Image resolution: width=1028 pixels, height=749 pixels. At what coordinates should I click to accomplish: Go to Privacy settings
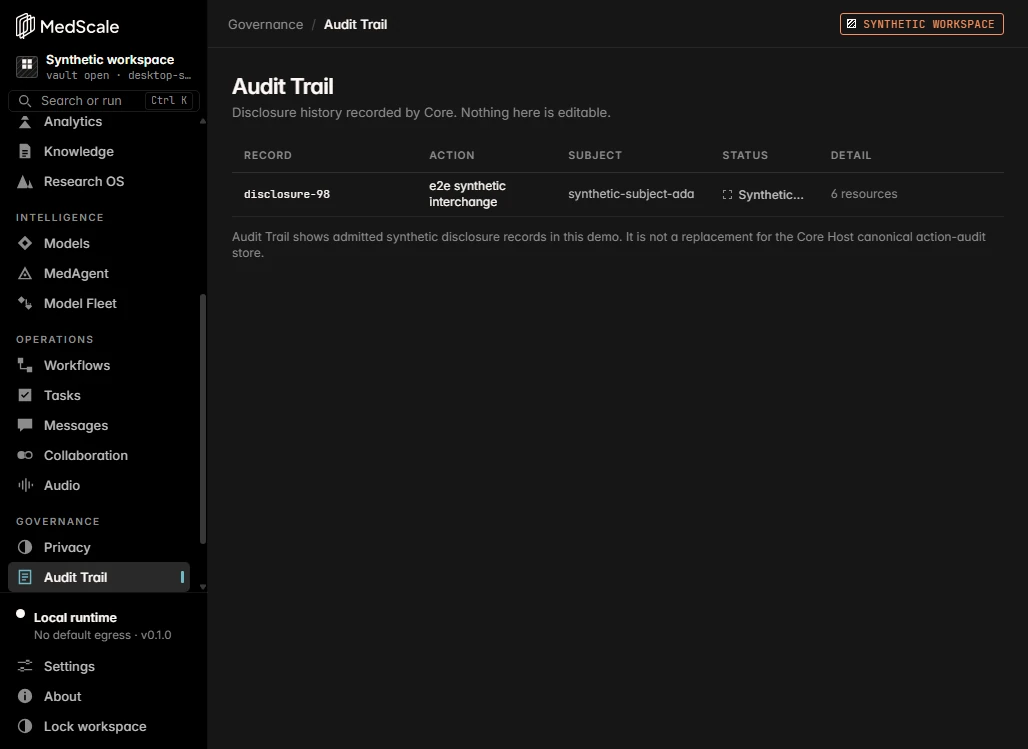coord(98,547)
